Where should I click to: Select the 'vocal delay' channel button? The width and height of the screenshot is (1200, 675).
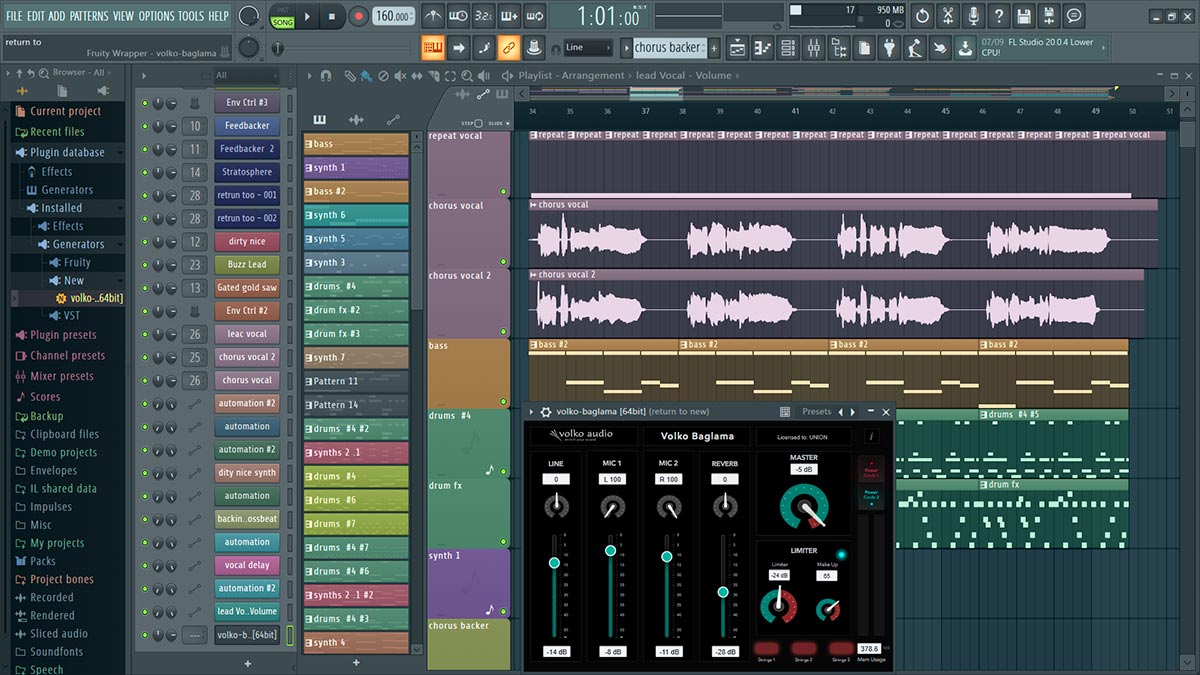[x=247, y=565]
